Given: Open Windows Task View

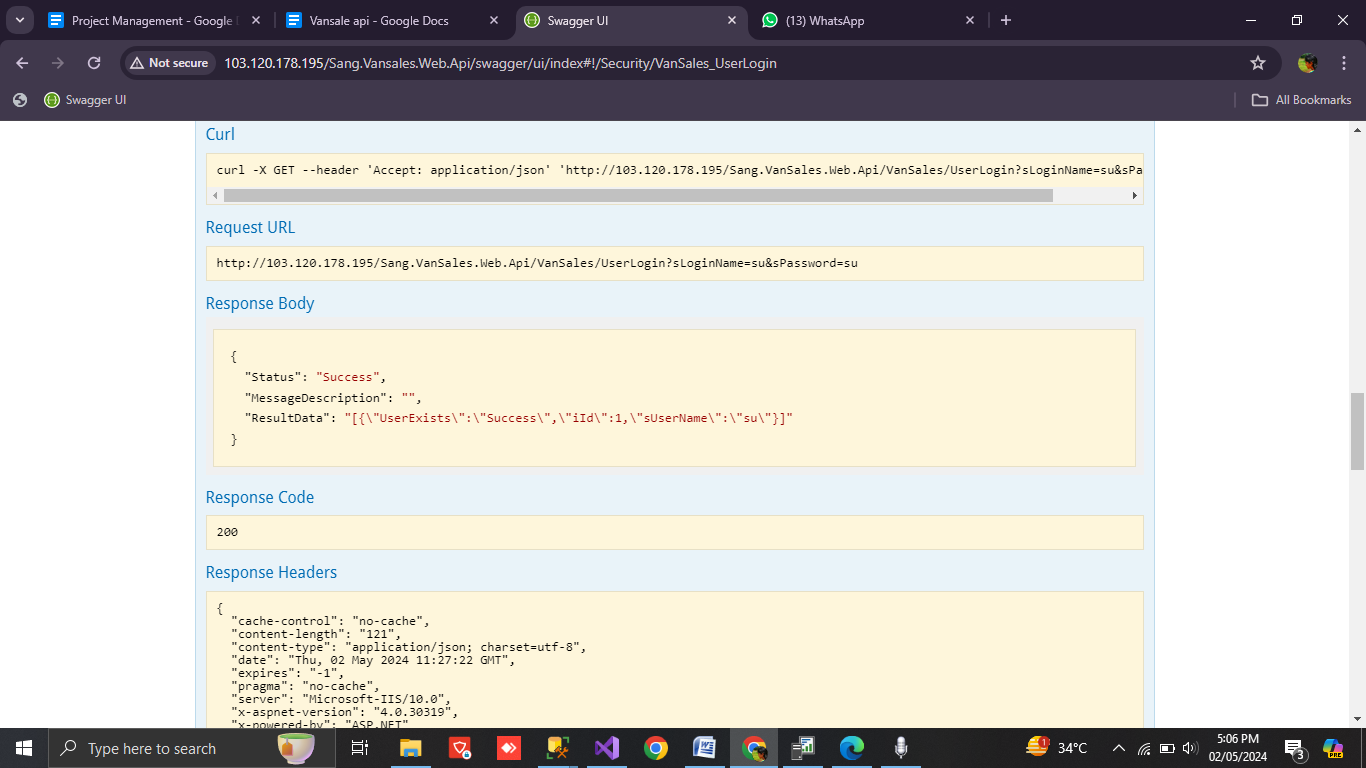Looking at the screenshot, I should 359,748.
